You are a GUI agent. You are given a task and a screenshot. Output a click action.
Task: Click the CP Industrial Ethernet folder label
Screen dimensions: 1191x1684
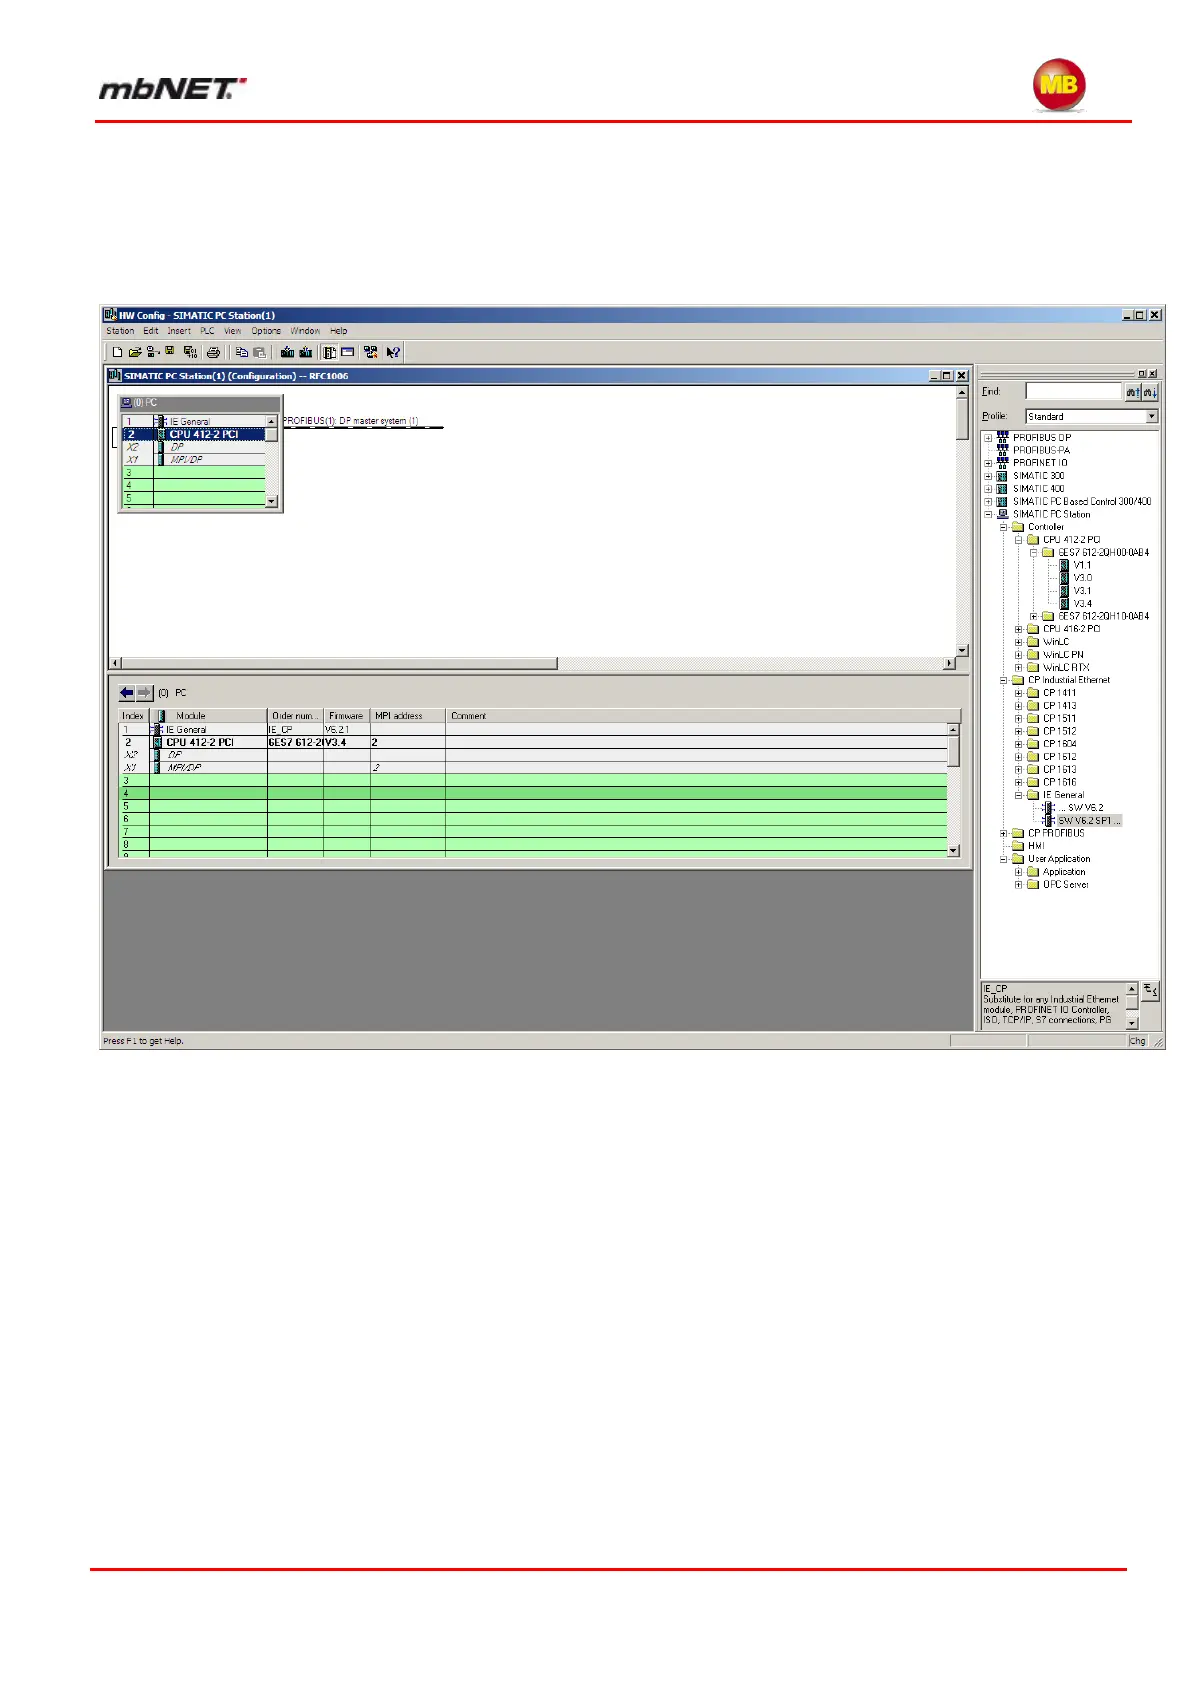1069,680
